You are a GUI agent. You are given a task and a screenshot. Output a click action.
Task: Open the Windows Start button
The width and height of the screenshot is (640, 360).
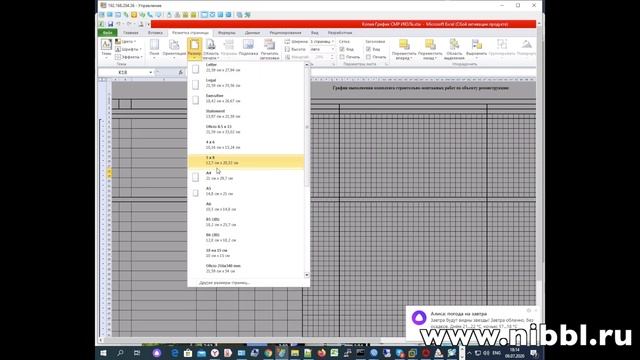(103, 353)
